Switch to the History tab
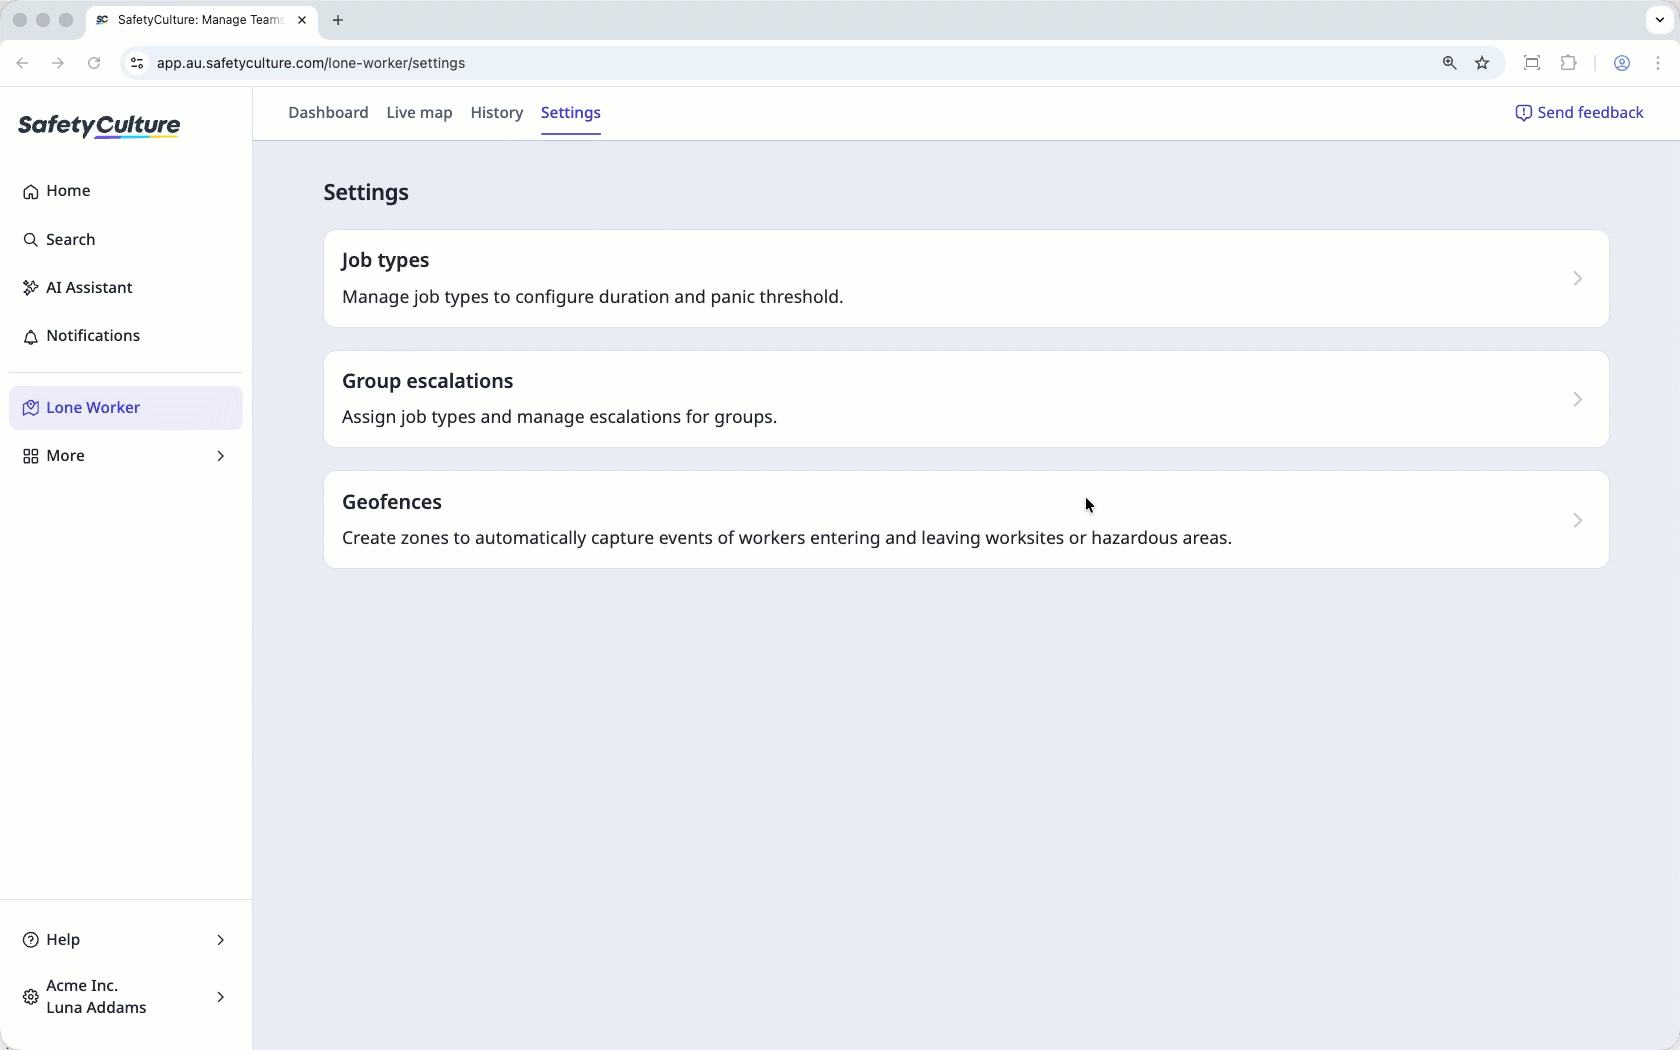1680x1050 pixels. [497, 113]
